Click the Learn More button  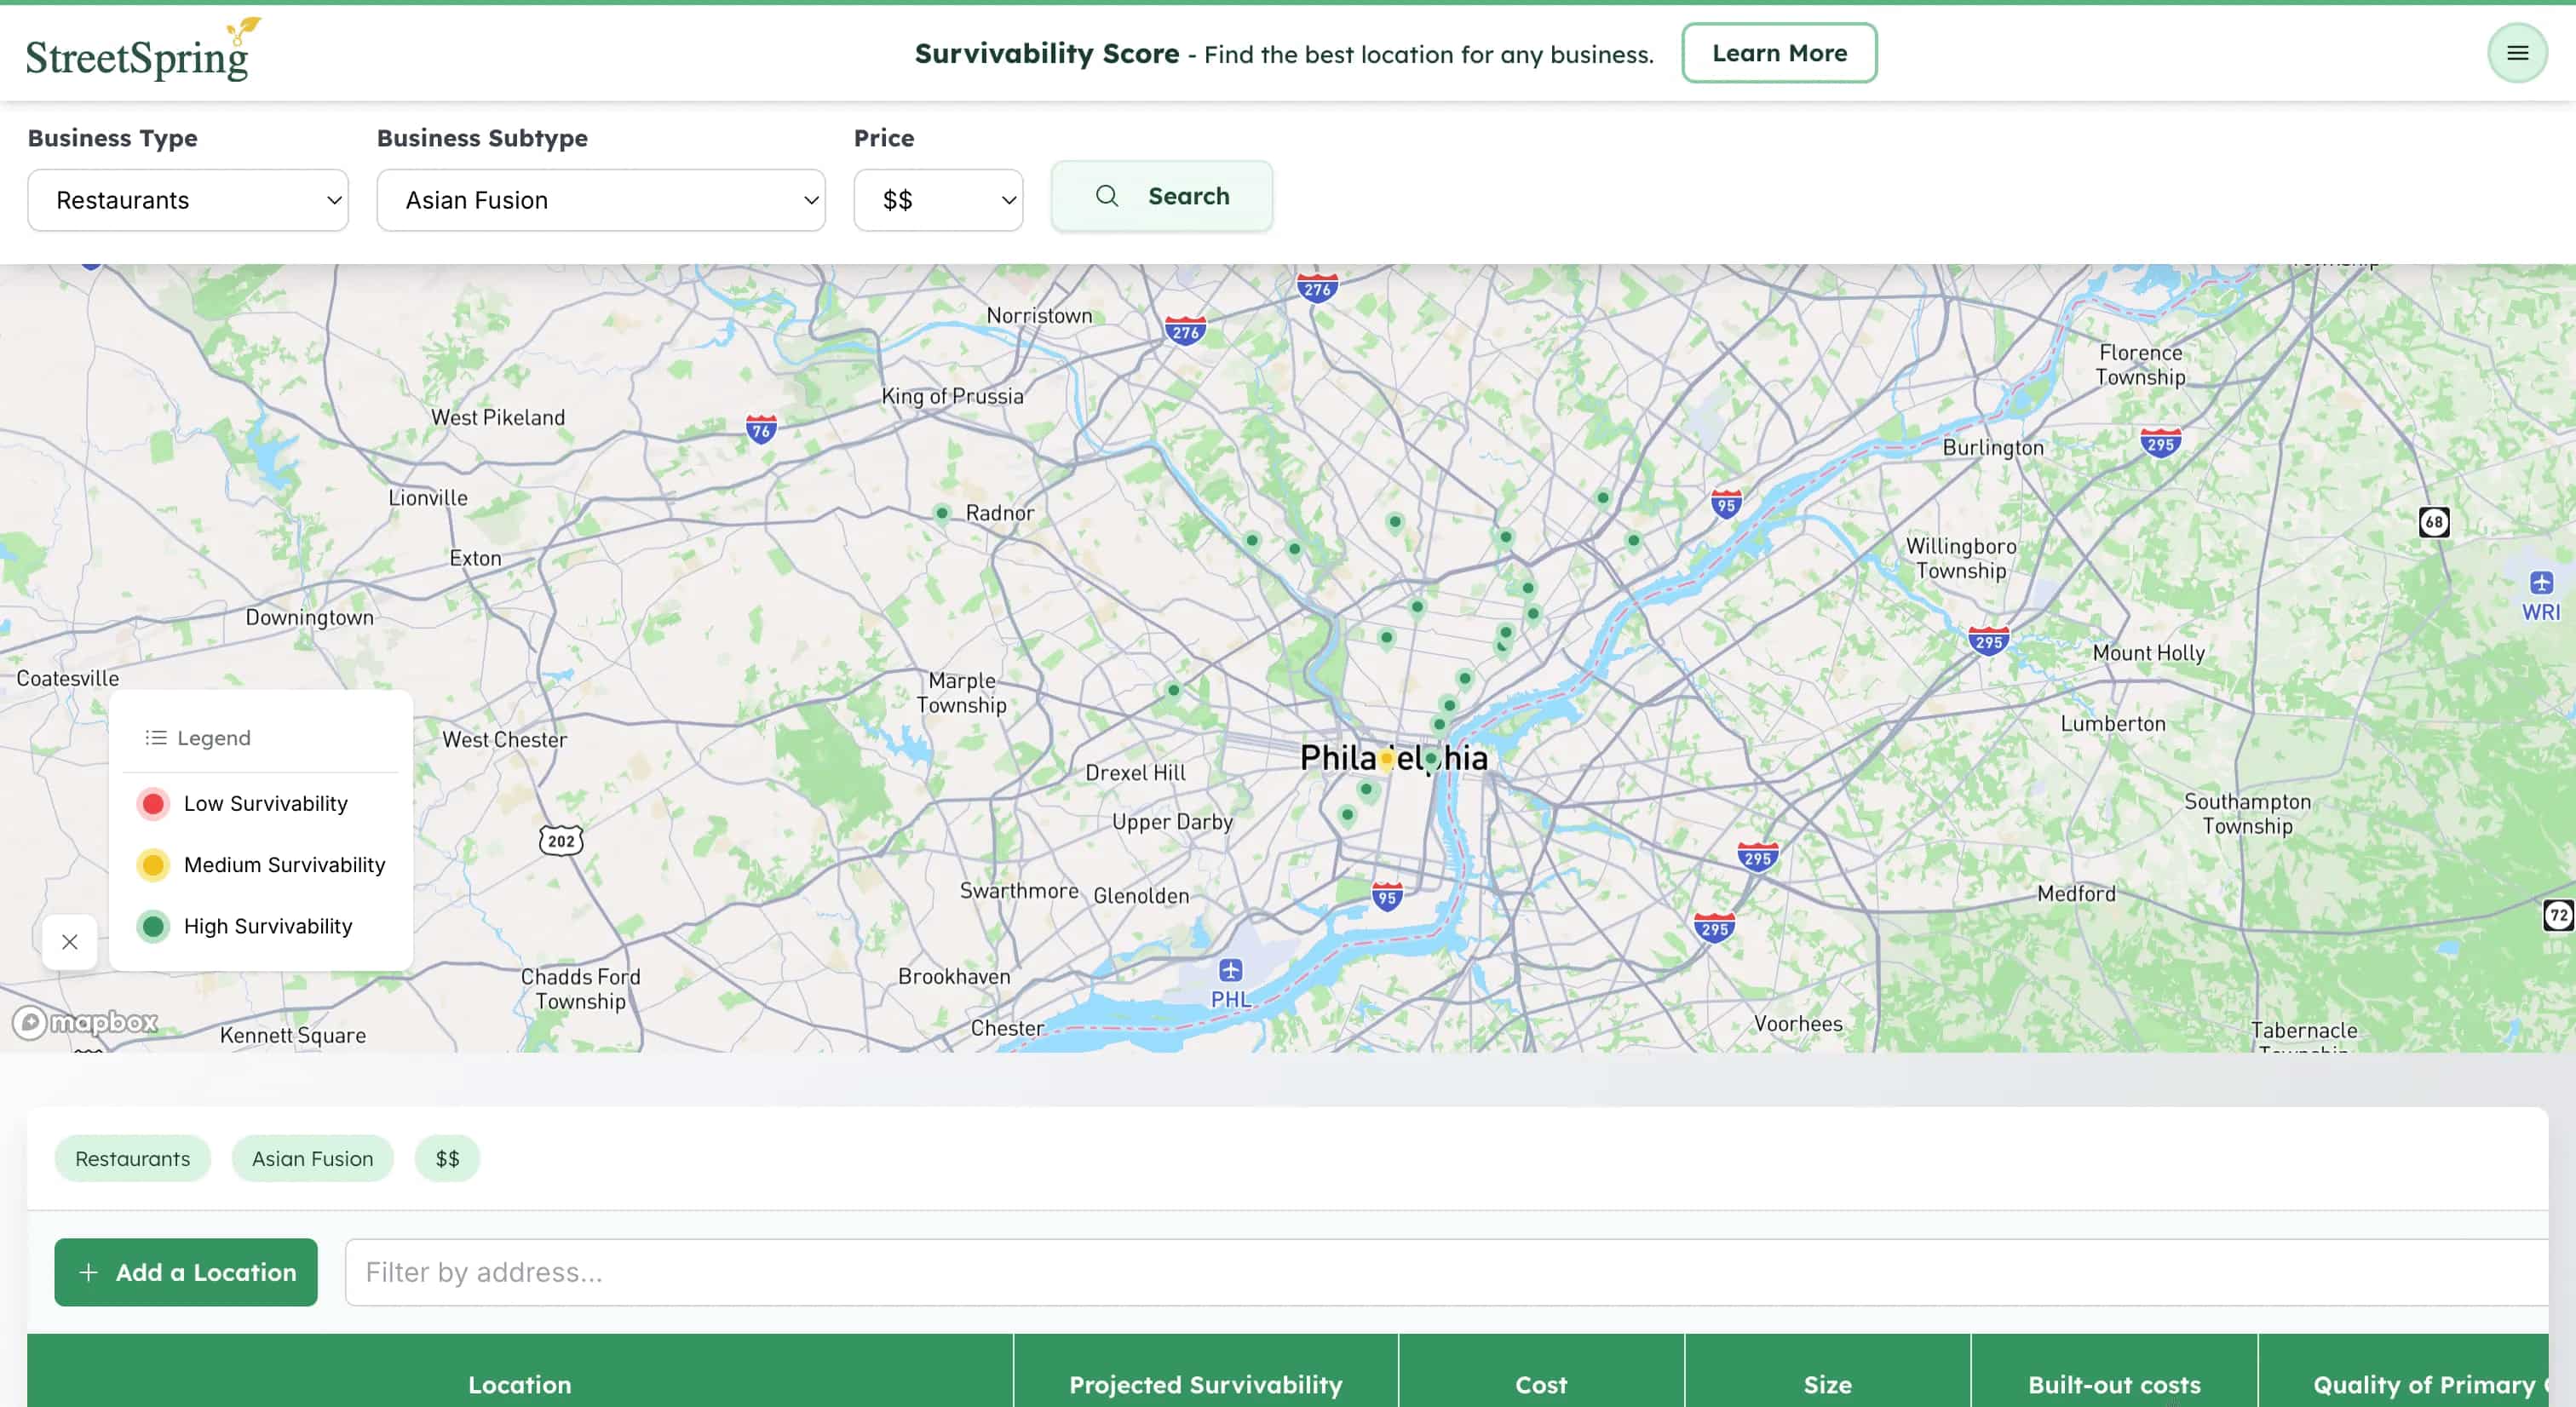click(1779, 52)
